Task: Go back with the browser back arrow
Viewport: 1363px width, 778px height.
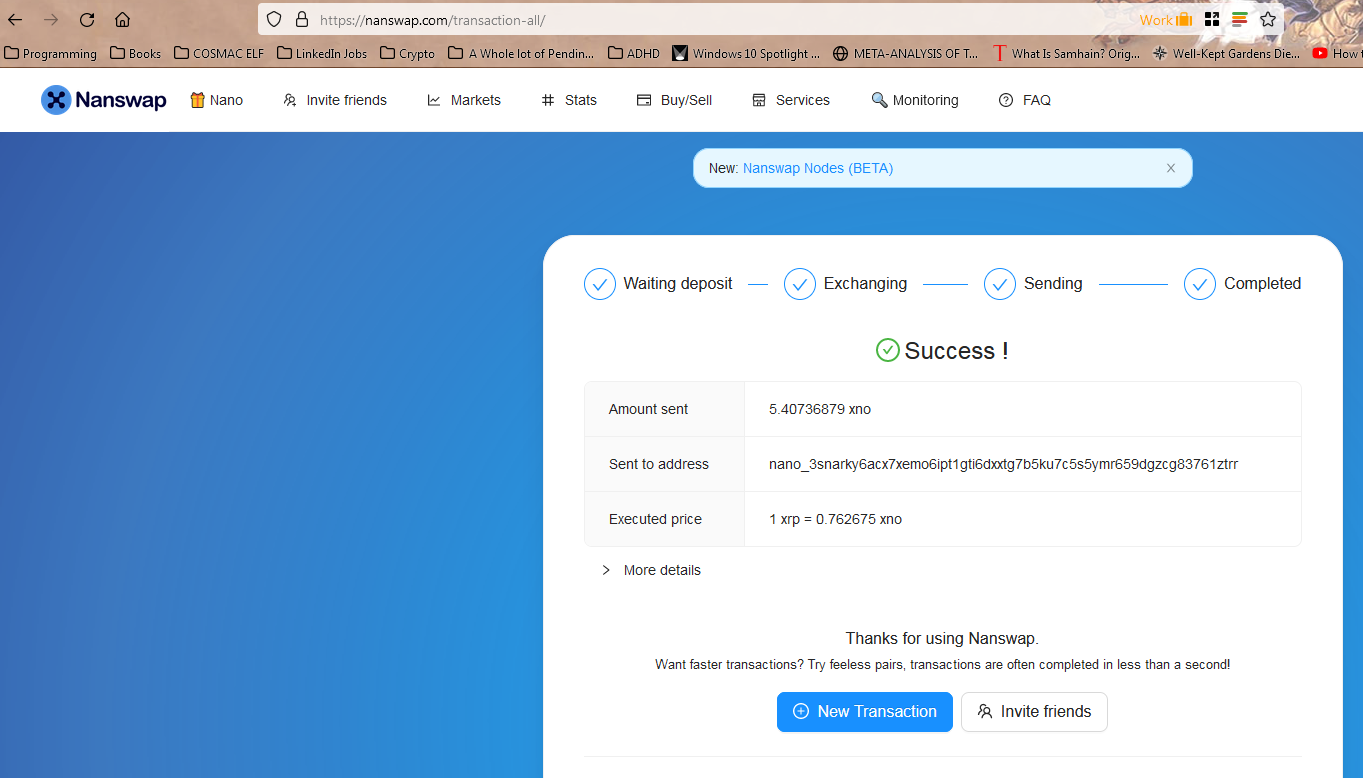Action: (x=16, y=20)
